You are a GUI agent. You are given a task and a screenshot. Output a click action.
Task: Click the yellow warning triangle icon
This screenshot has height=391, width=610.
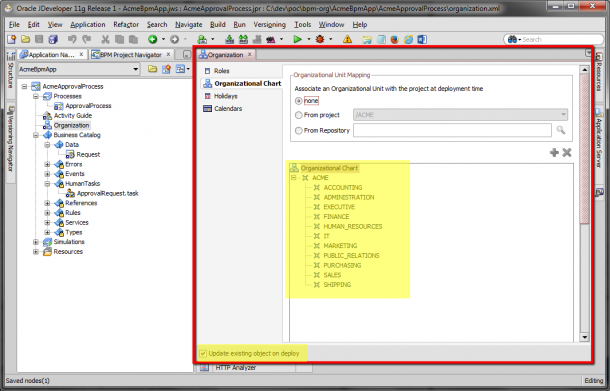tap(347, 39)
